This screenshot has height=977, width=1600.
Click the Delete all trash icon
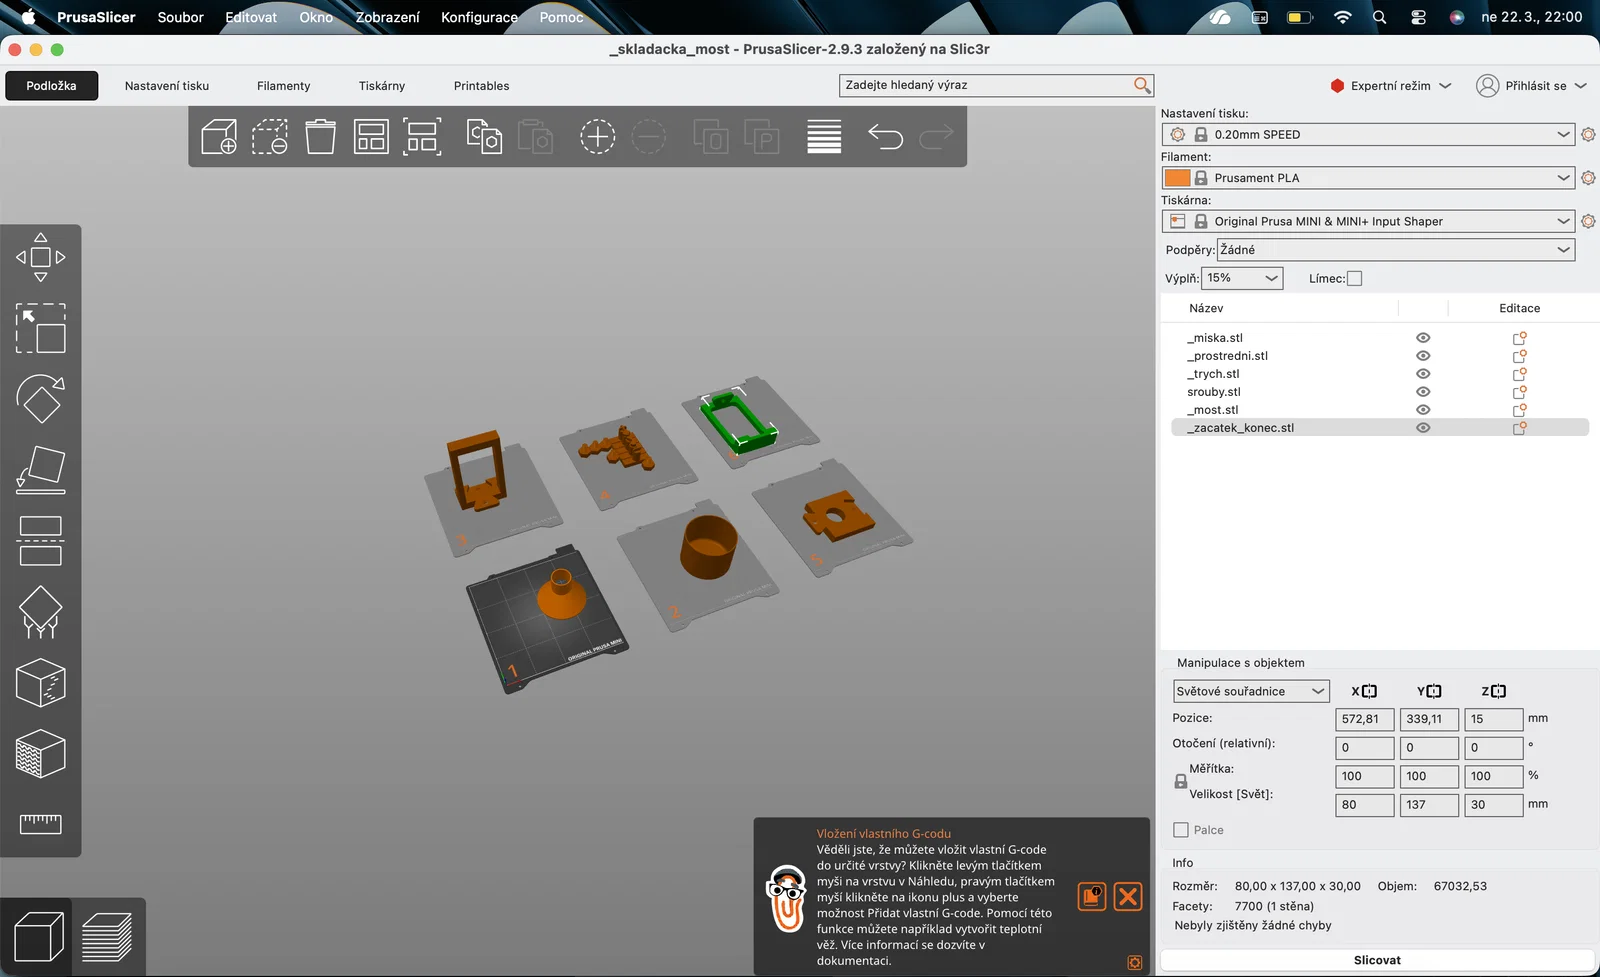320,137
